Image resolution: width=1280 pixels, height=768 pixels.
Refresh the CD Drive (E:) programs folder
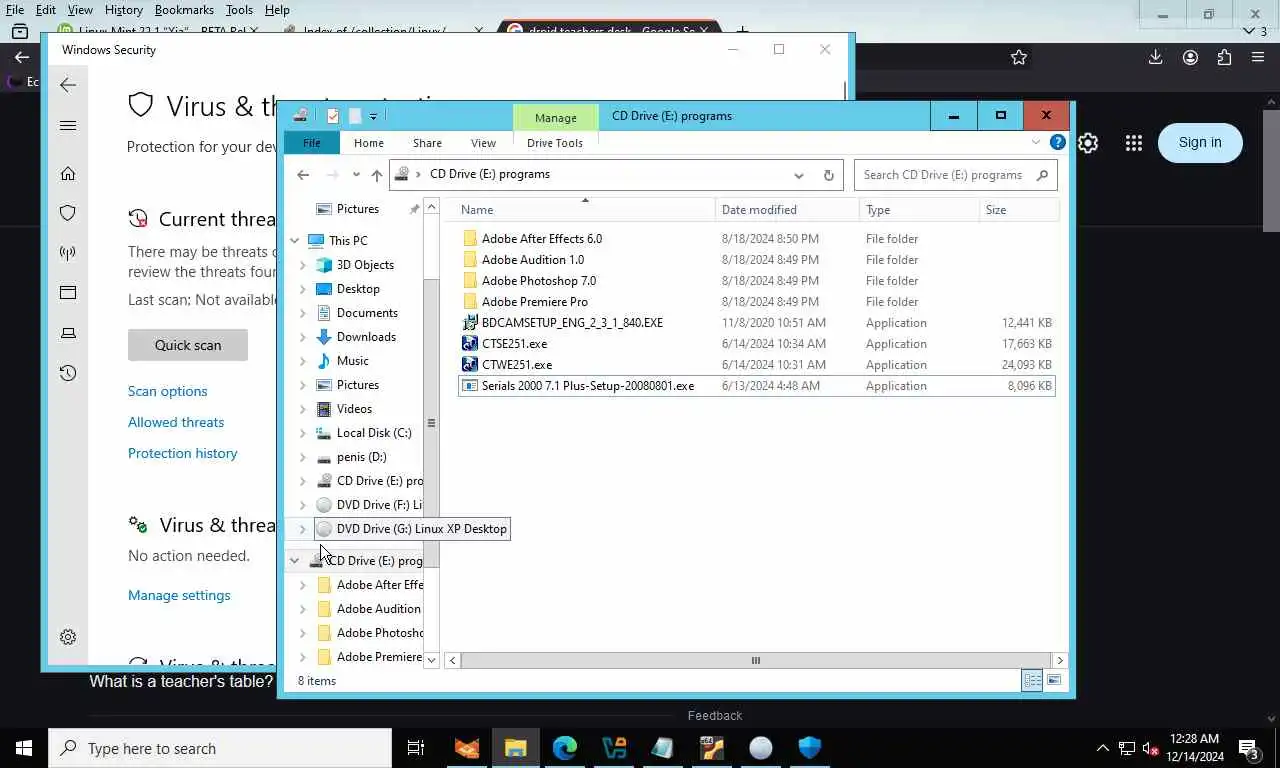(x=828, y=175)
